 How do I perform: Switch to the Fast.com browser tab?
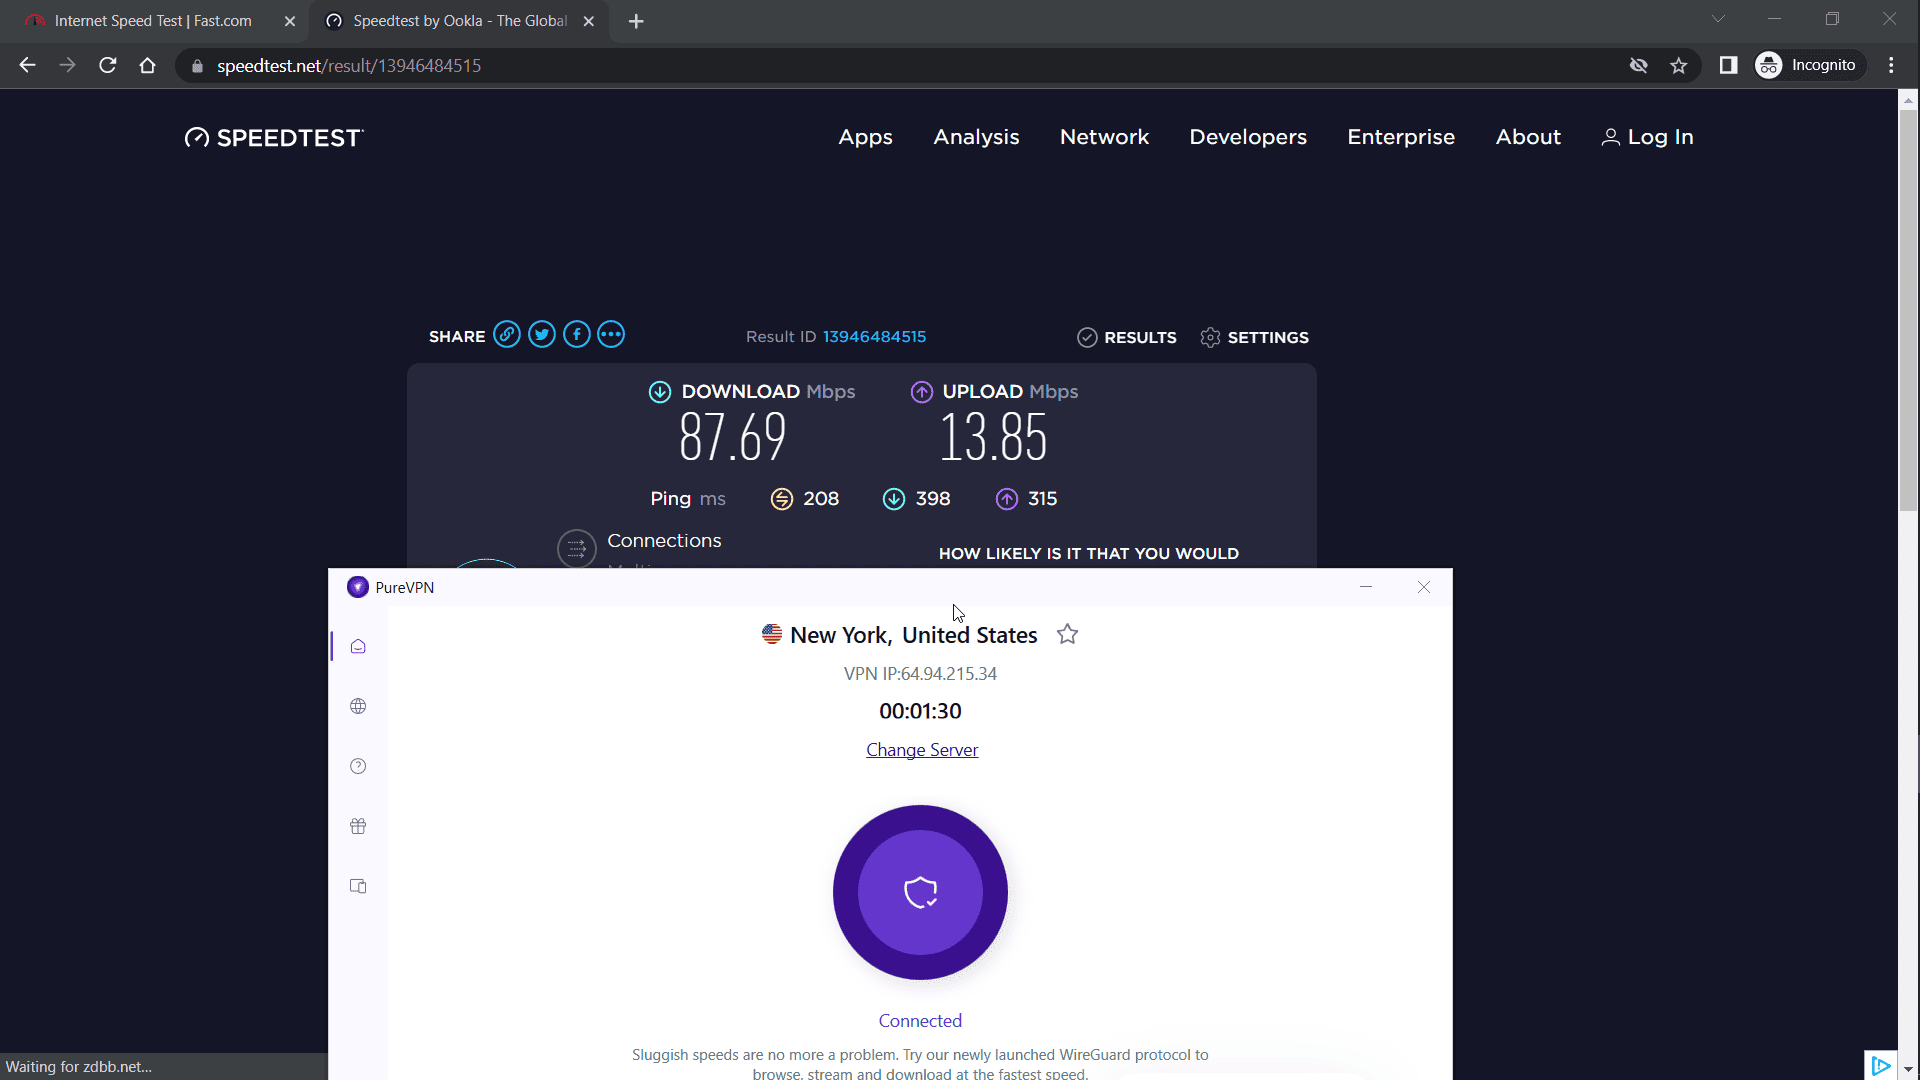point(155,21)
